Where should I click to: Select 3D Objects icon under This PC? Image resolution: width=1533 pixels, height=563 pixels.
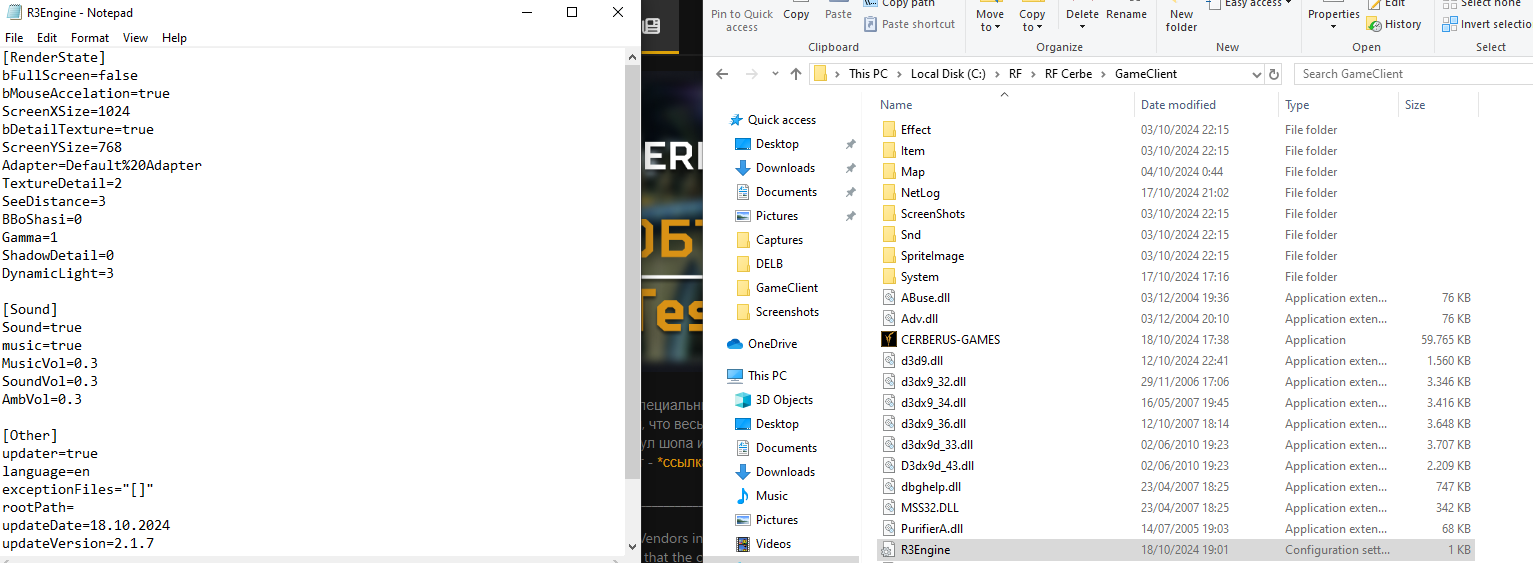click(743, 400)
